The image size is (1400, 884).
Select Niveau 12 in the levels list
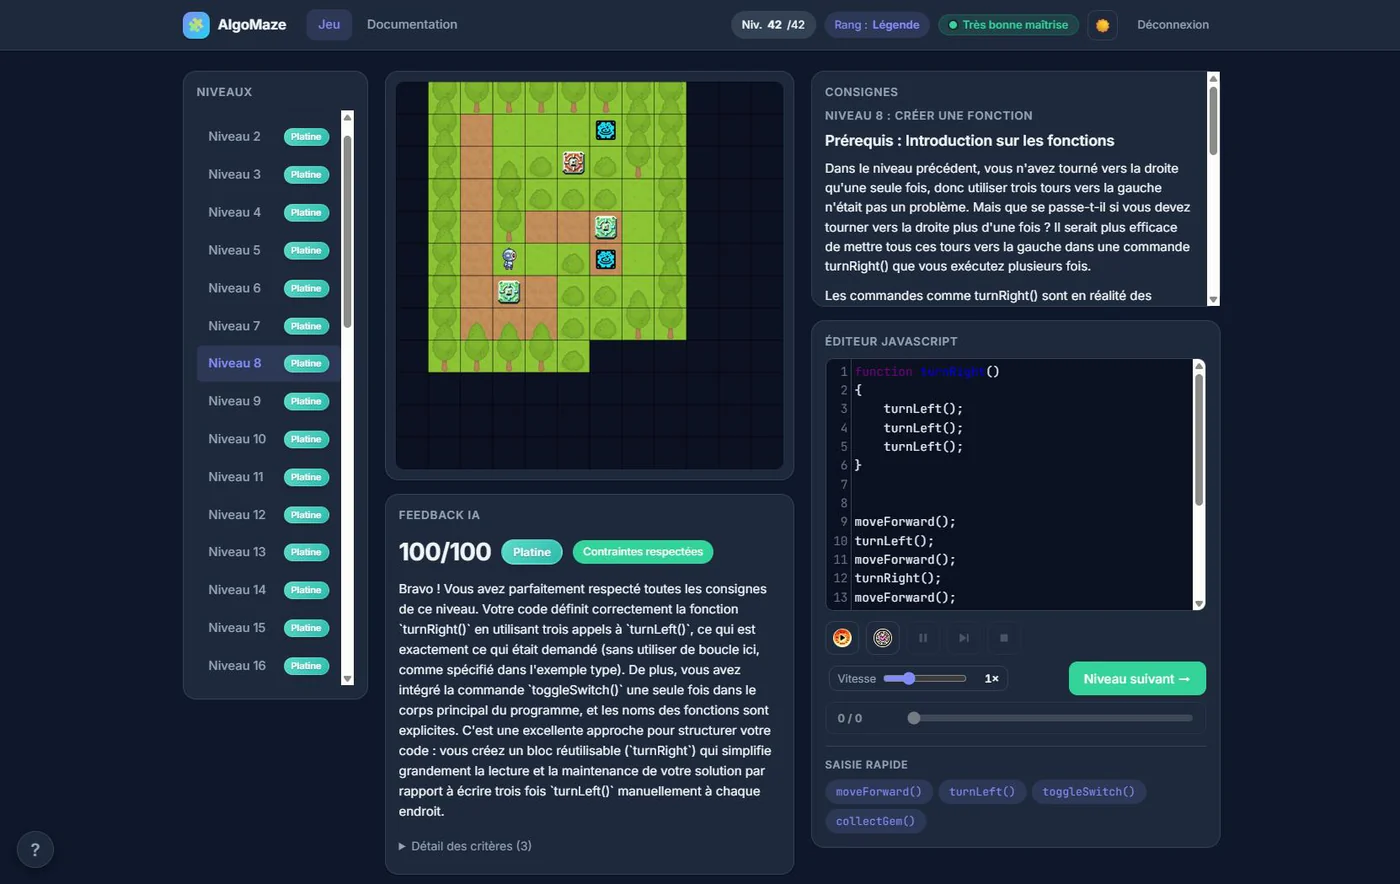pos(268,515)
